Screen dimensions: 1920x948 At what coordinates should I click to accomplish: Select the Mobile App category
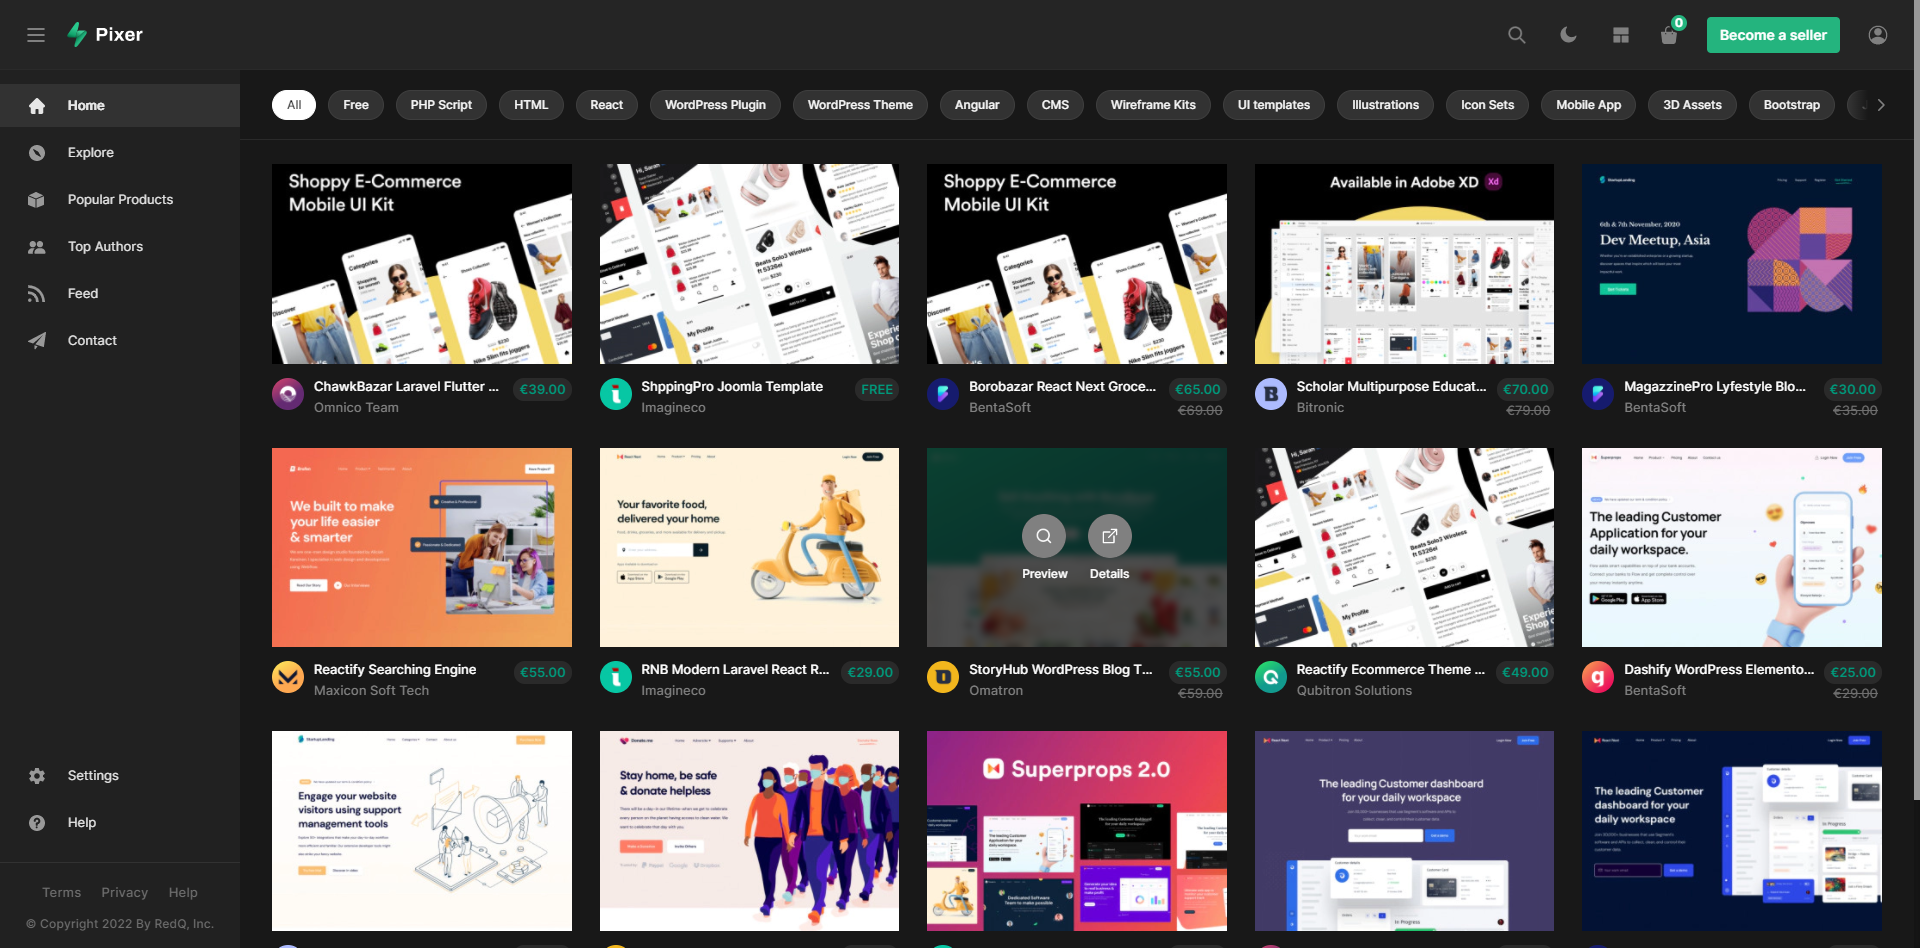coord(1589,105)
